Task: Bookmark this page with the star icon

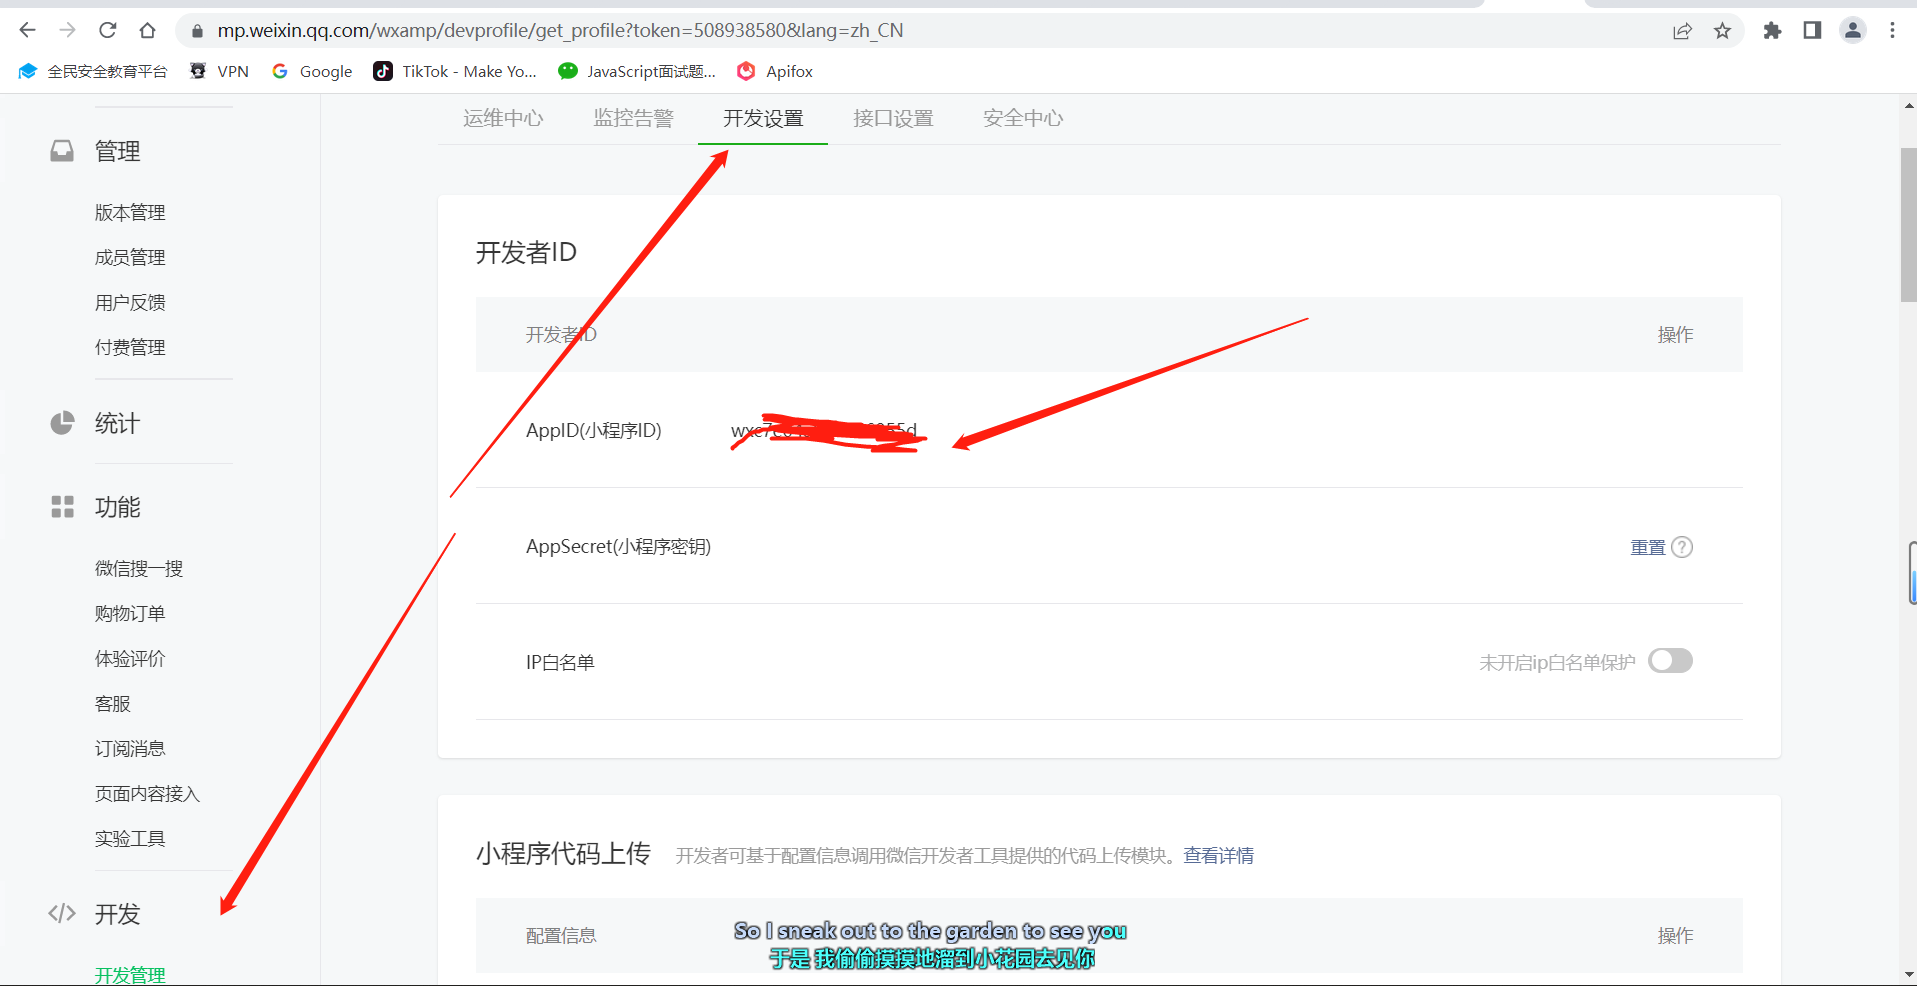Action: pos(1722,31)
